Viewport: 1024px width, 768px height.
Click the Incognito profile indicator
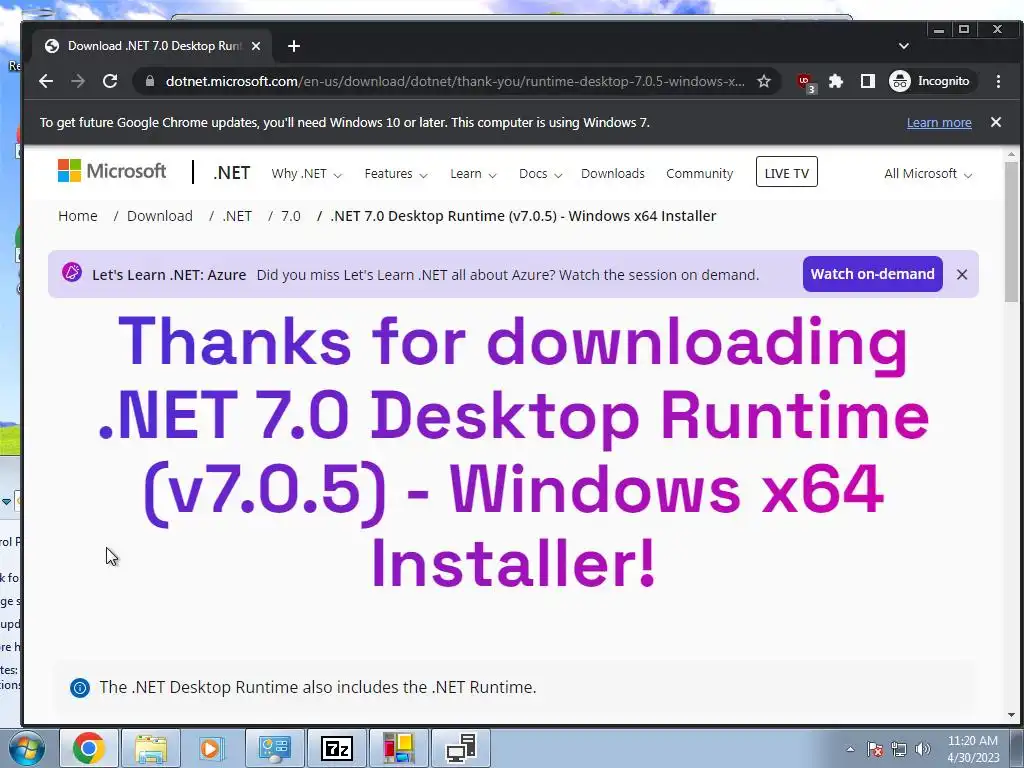pyautogui.click(x=932, y=81)
